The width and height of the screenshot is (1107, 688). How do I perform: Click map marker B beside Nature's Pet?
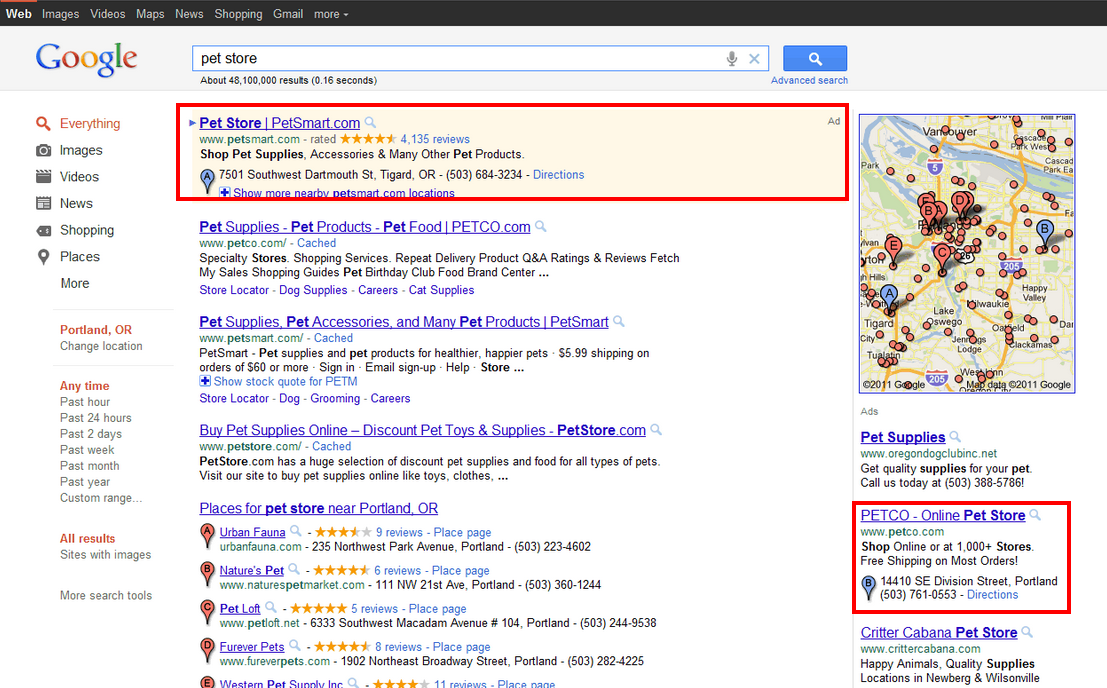(207, 574)
